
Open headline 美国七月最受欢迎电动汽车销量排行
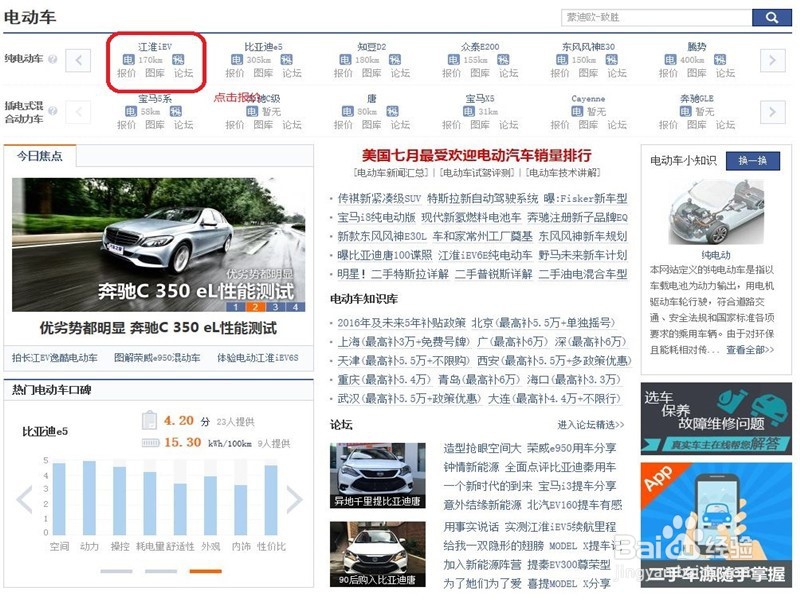(477, 155)
